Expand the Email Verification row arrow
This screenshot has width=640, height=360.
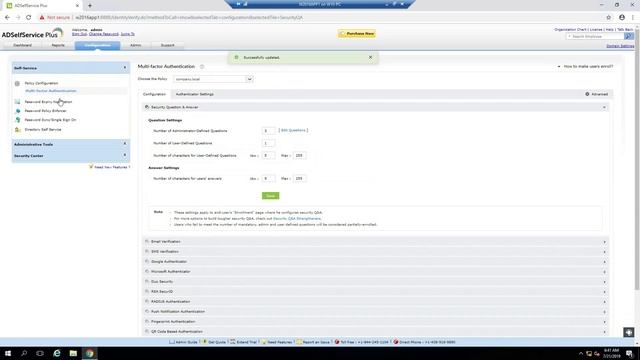tap(604, 242)
